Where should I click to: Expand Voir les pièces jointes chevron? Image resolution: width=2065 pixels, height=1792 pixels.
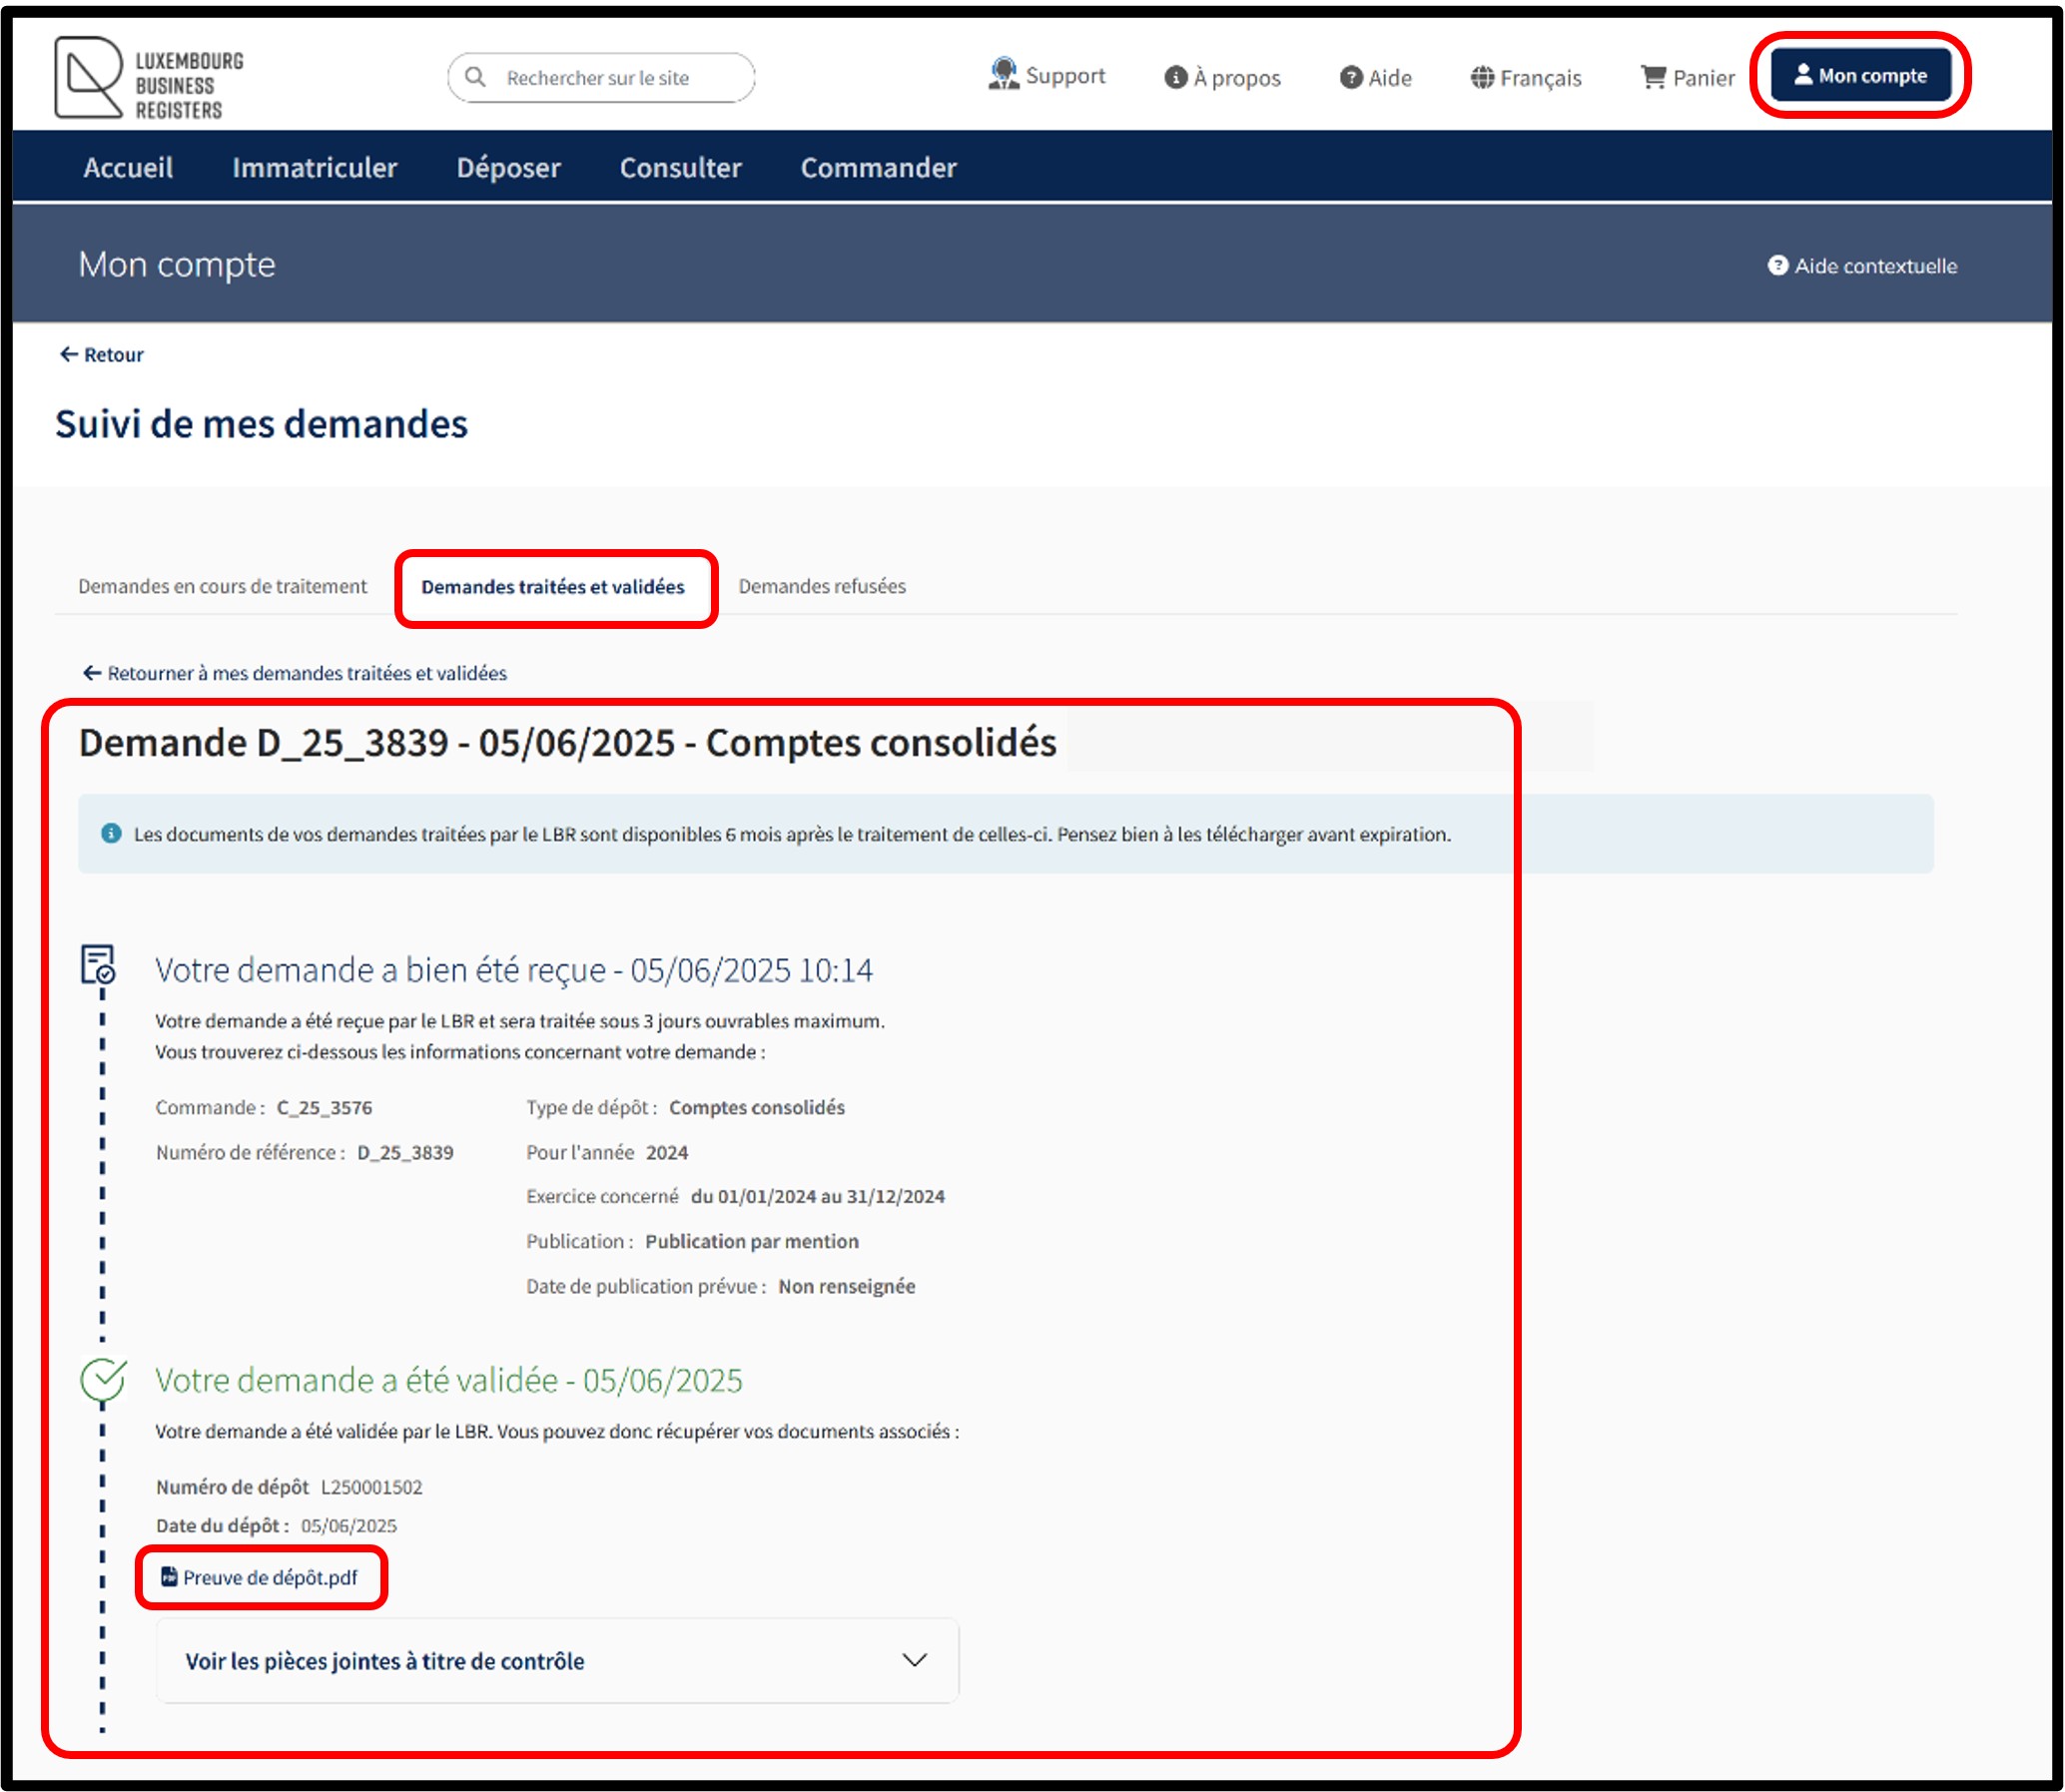point(914,1660)
